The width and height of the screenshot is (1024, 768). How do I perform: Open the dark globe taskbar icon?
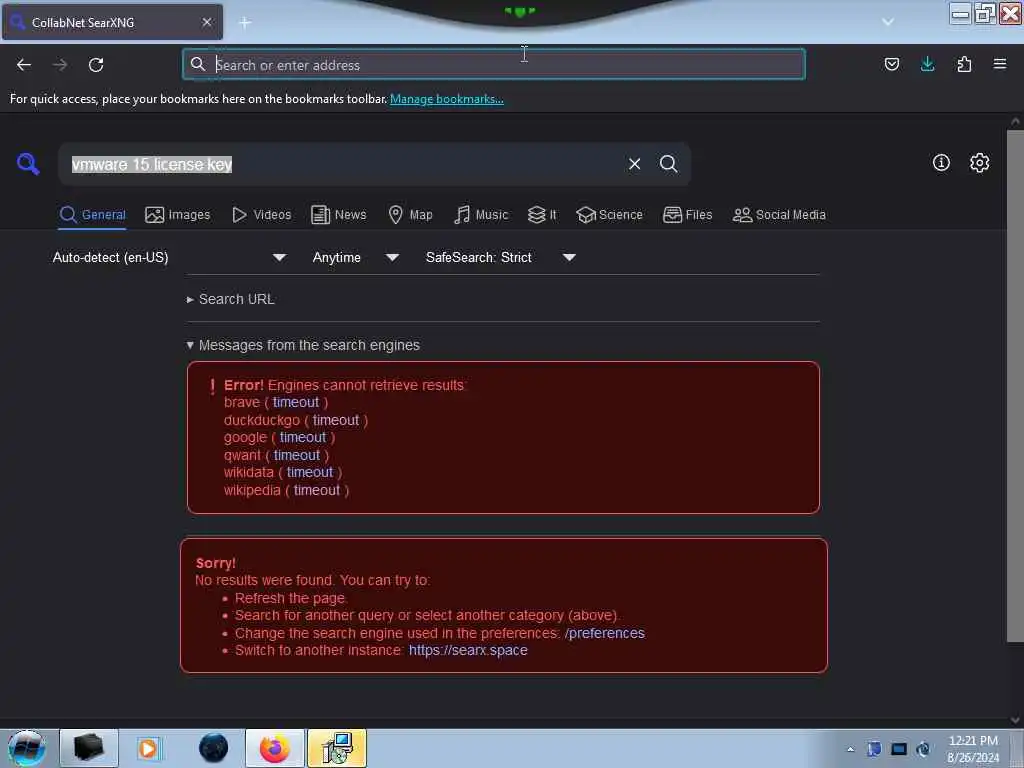pyautogui.click(x=214, y=748)
